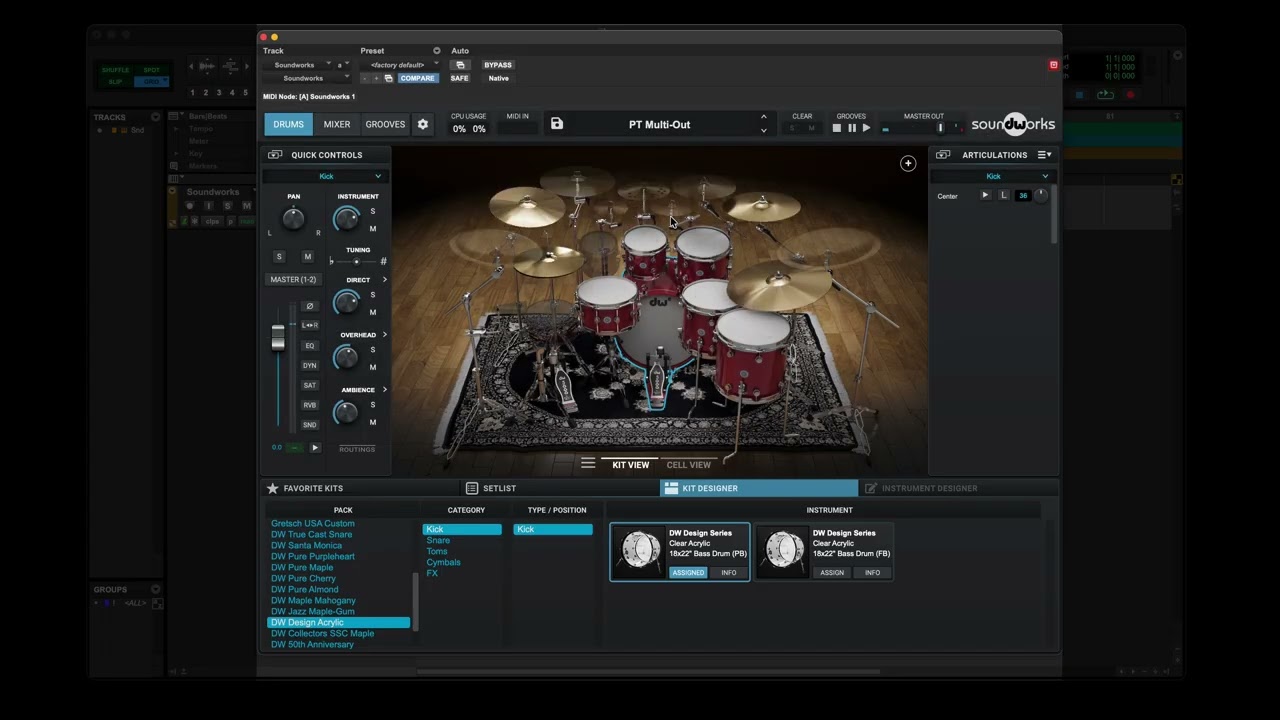The height and width of the screenshot is (720, 1280).
Task: Open the Kick dropdown in Articulations
Action: [993, 176]
